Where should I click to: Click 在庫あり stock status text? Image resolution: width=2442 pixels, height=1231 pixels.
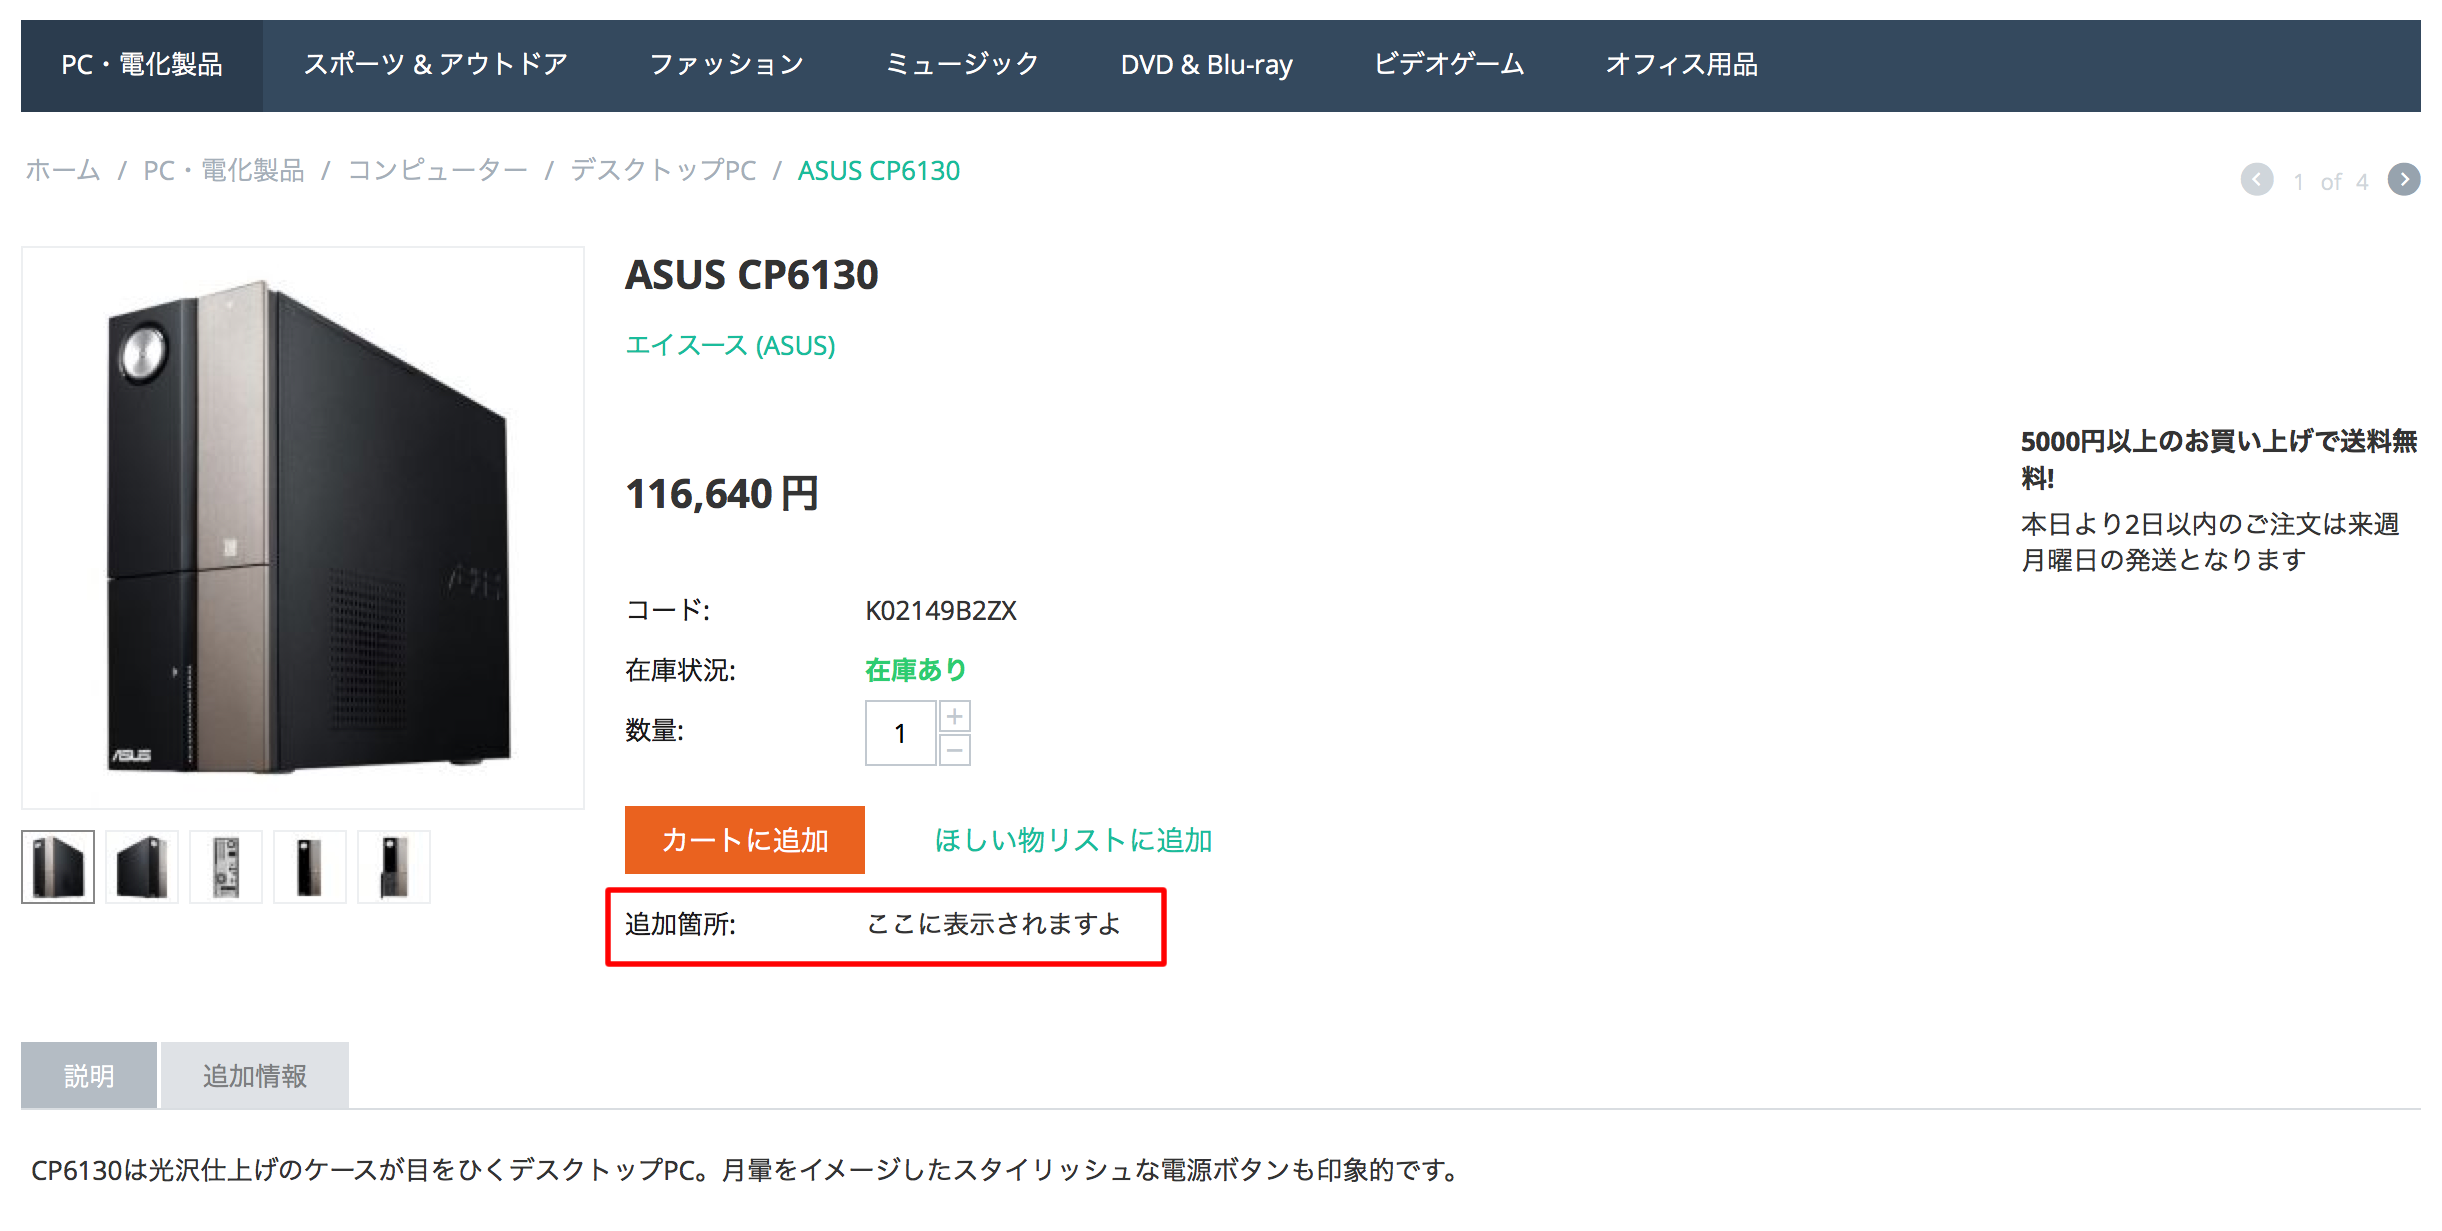[916, 670]
